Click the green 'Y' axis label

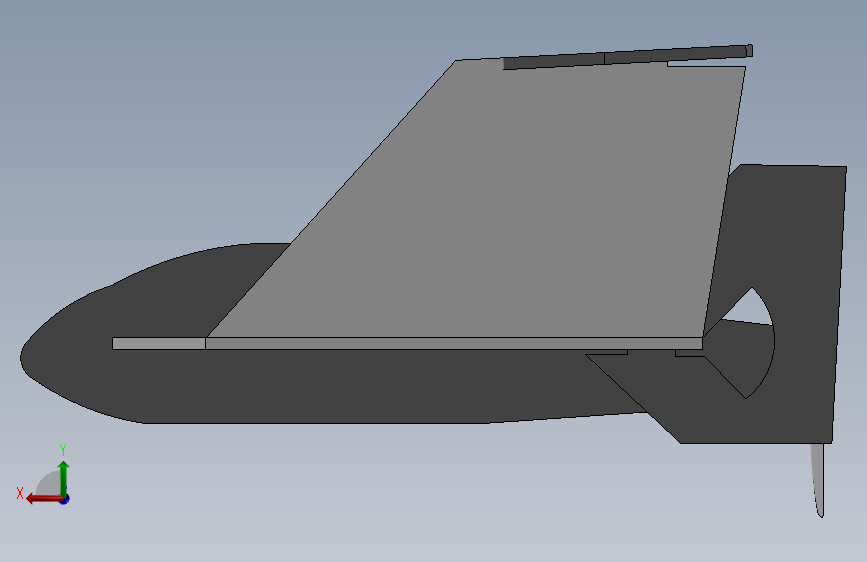(63, 450)
